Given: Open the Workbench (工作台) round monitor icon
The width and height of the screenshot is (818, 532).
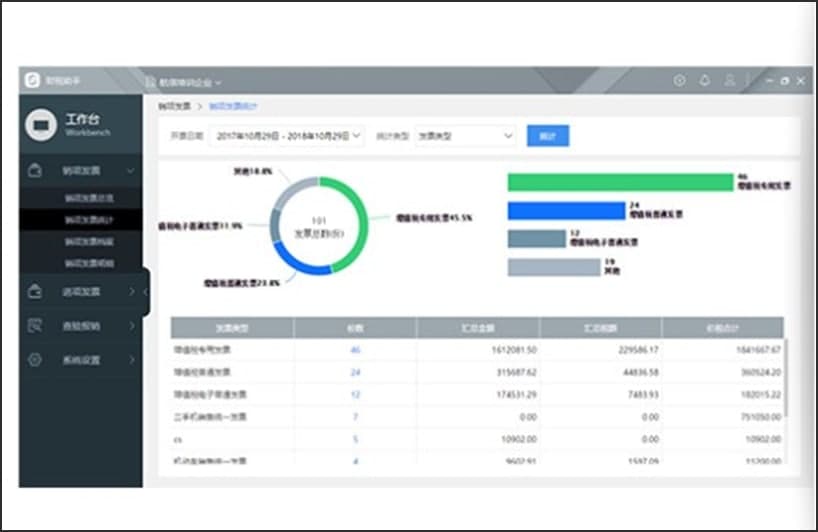Looking at the screenshot, I should [41, 125].
